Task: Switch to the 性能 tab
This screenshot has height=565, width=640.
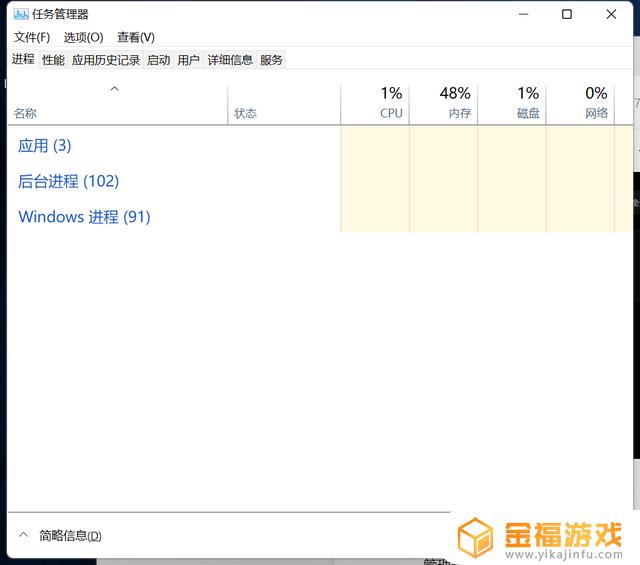Action: tap(53, 60)
